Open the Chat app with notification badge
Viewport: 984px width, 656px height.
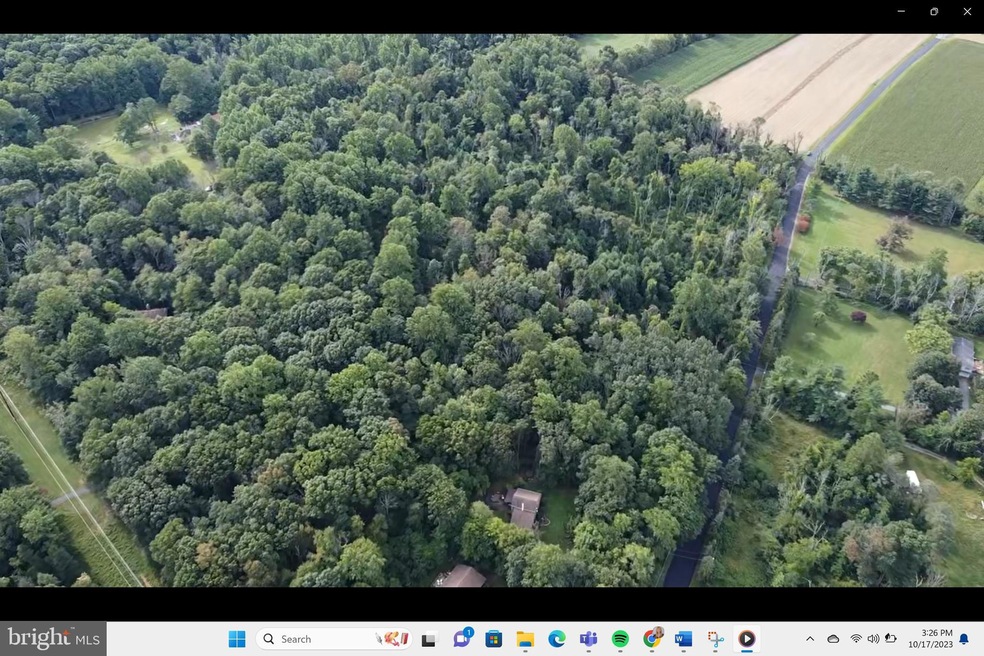tap(463, 639)
